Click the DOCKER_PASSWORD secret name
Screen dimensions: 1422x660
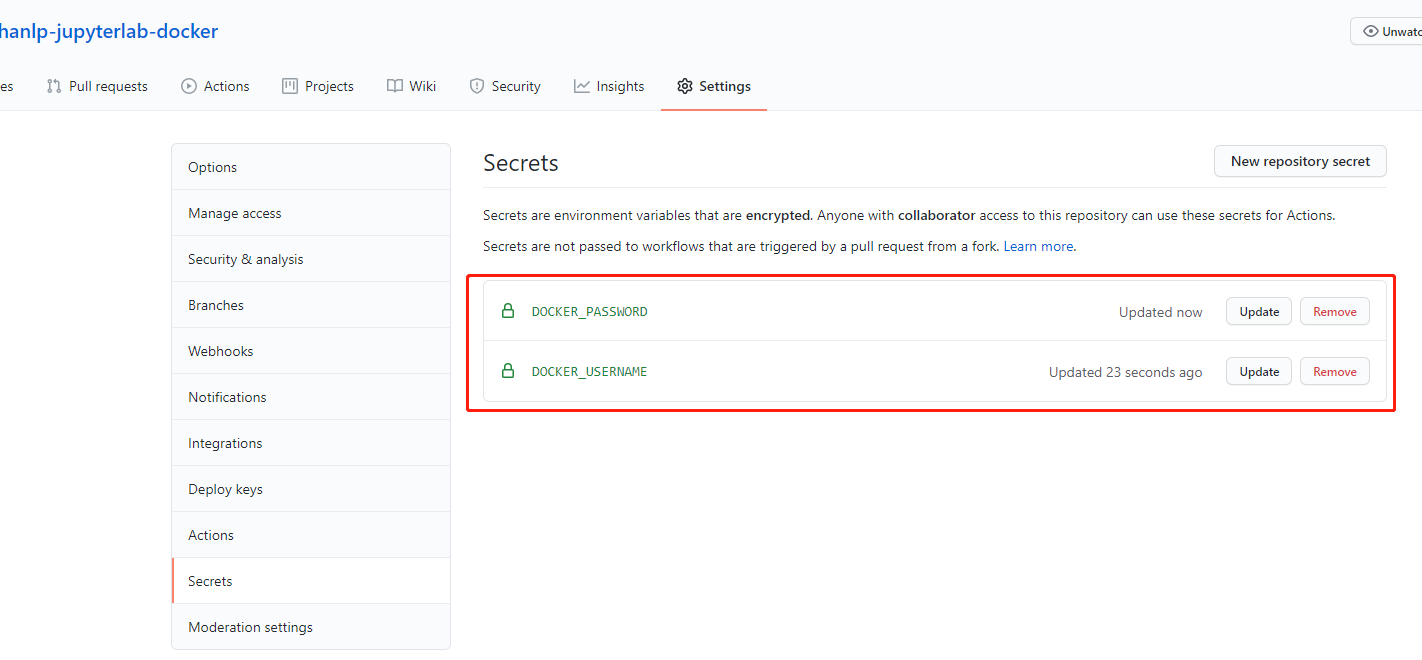coord(589,312)
